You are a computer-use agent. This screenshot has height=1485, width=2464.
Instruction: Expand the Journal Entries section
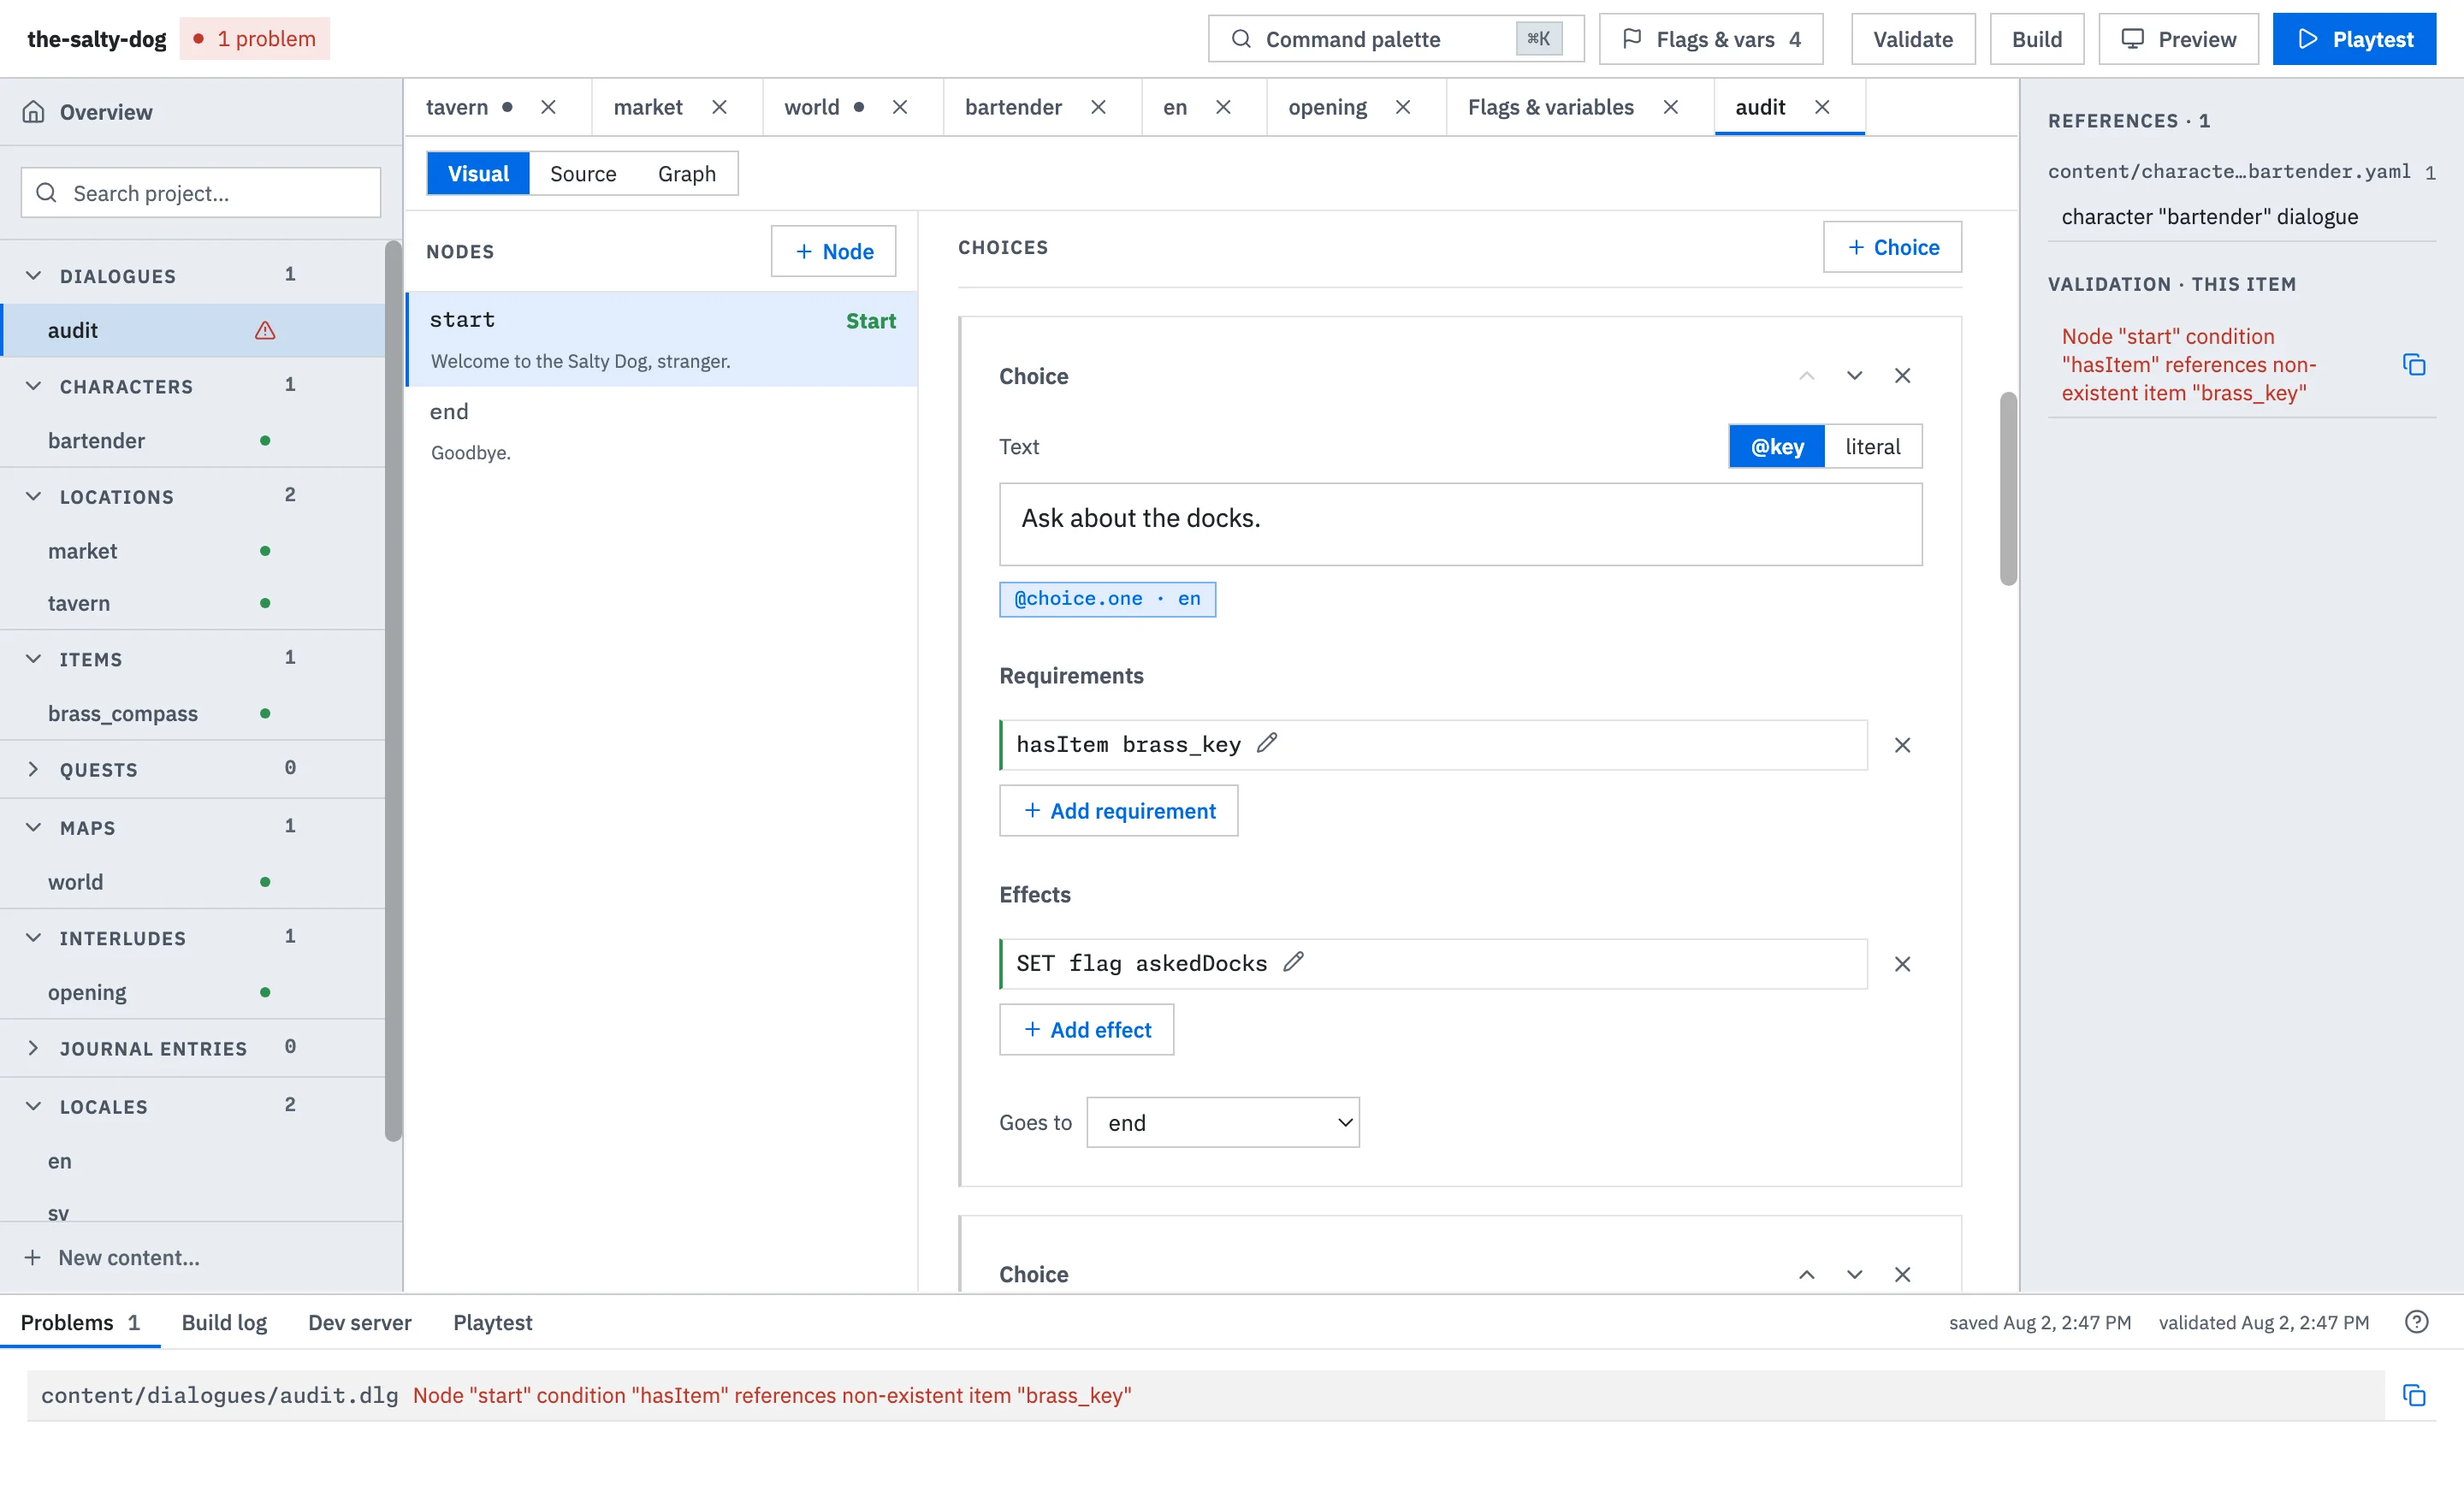coord(33,1047)
